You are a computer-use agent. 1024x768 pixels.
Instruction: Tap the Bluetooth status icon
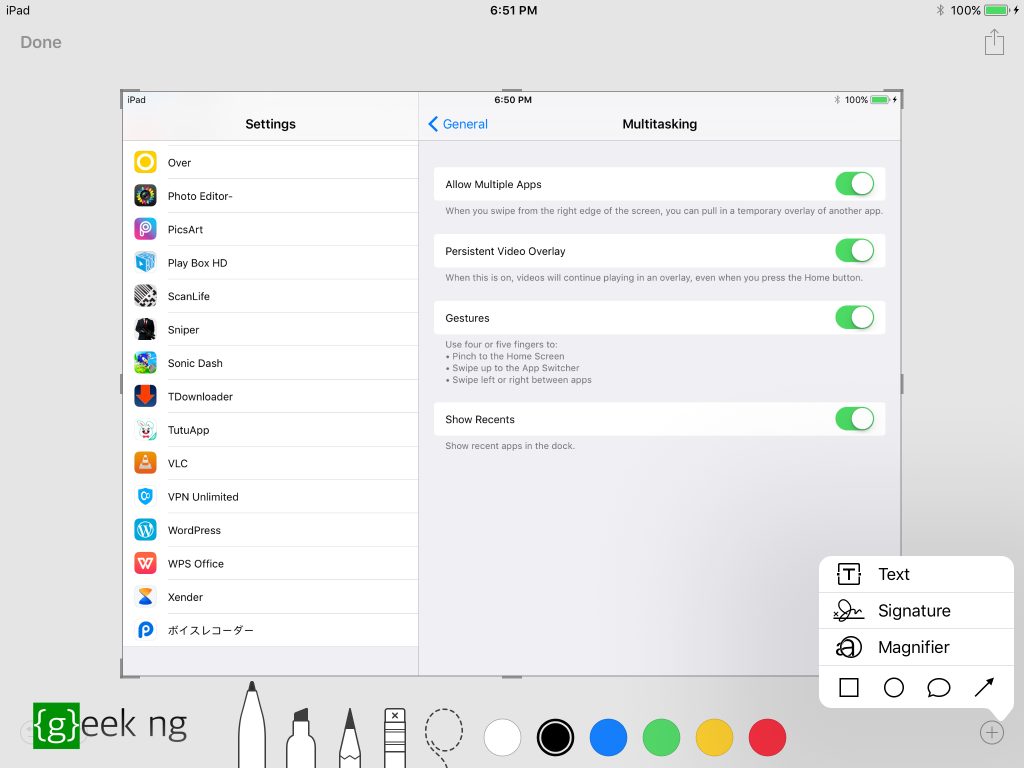(x=940, y=10)
